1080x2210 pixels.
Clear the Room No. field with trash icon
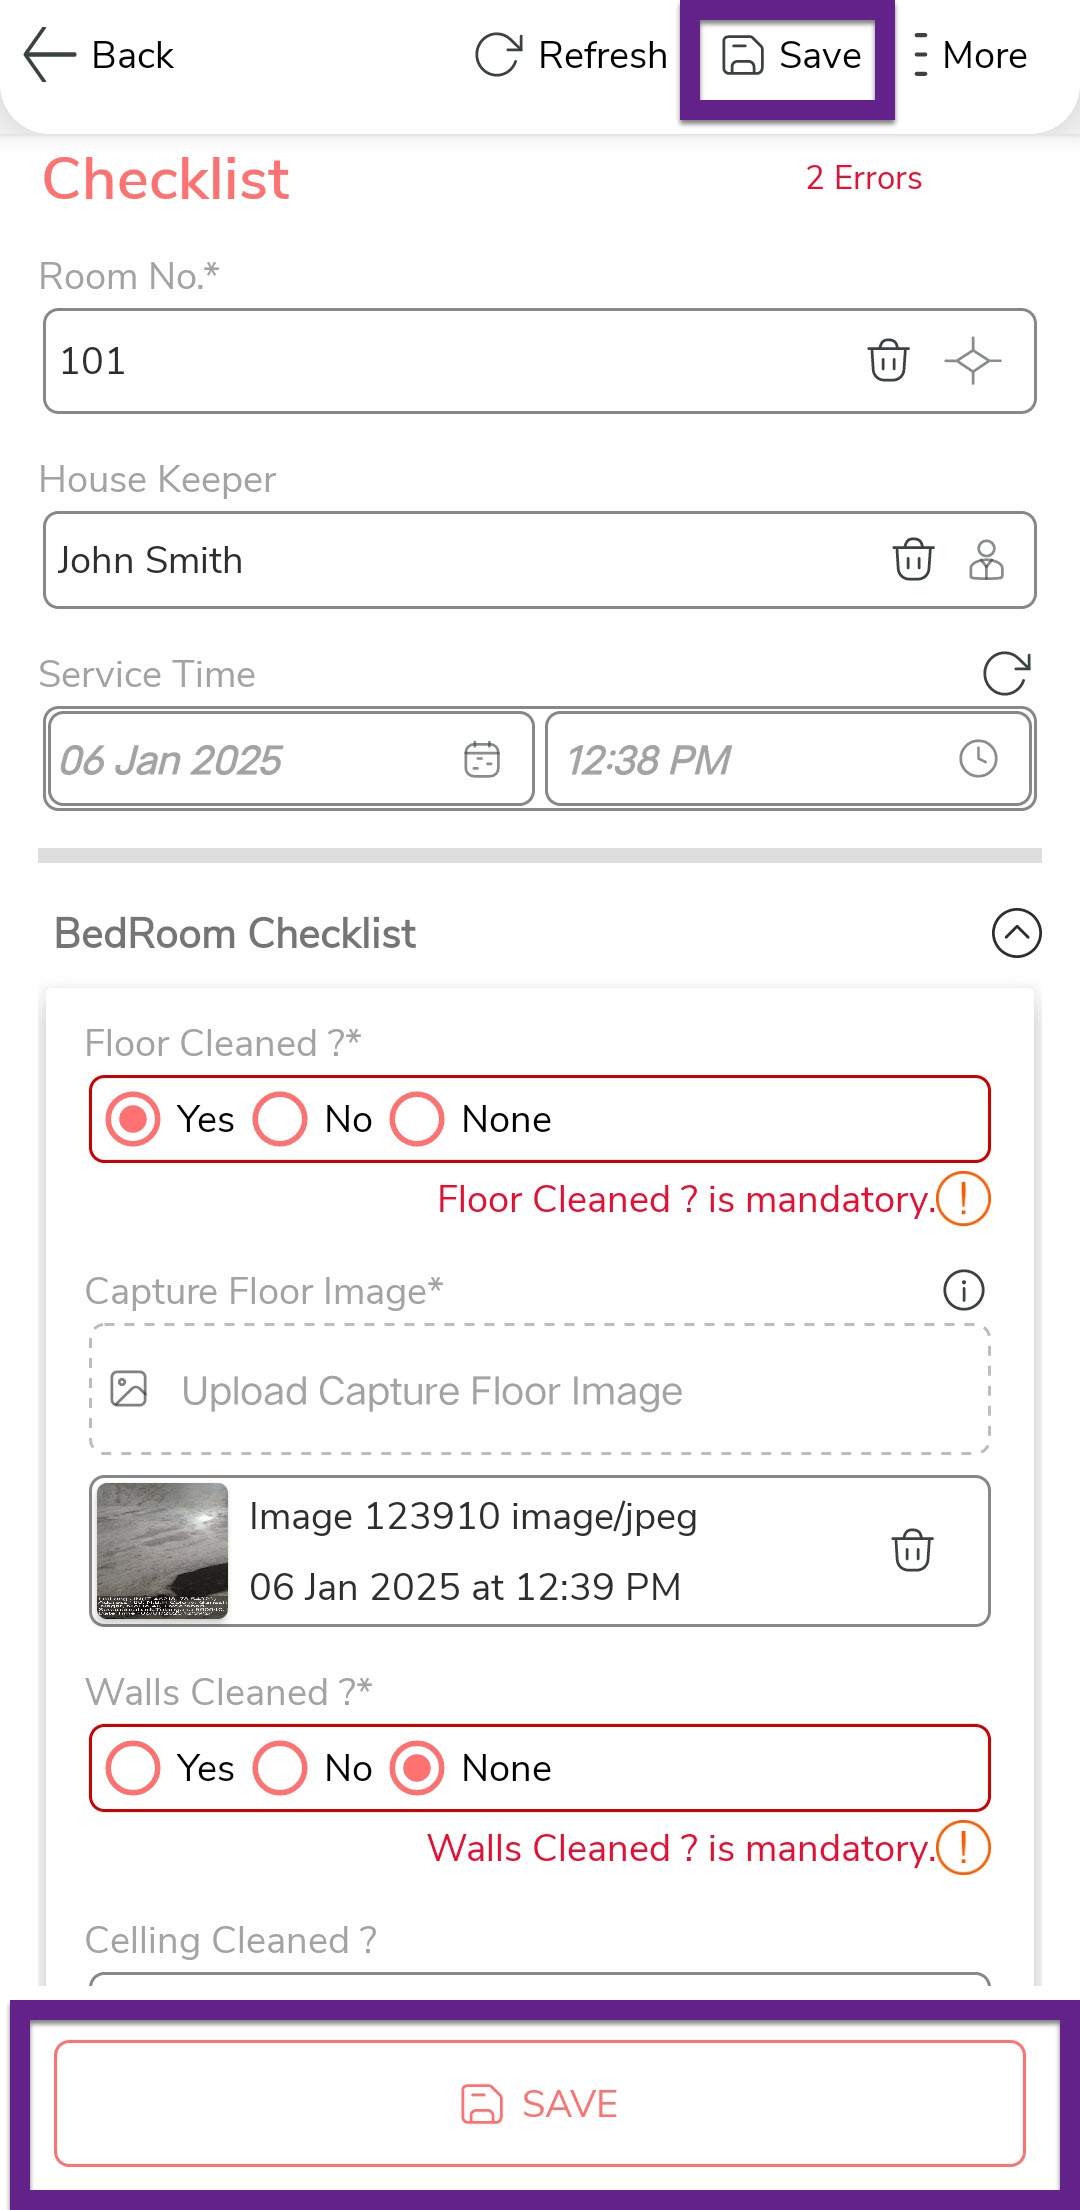click(x=888, y=361)
